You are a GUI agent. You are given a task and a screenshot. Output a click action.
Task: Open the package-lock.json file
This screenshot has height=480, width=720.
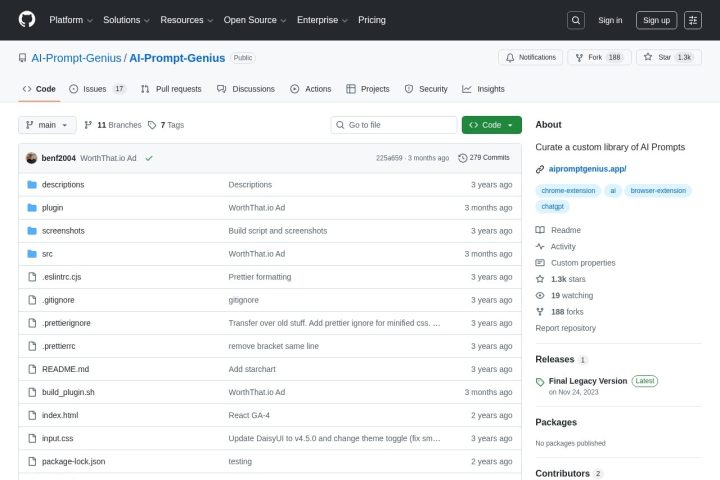(73, 461)
